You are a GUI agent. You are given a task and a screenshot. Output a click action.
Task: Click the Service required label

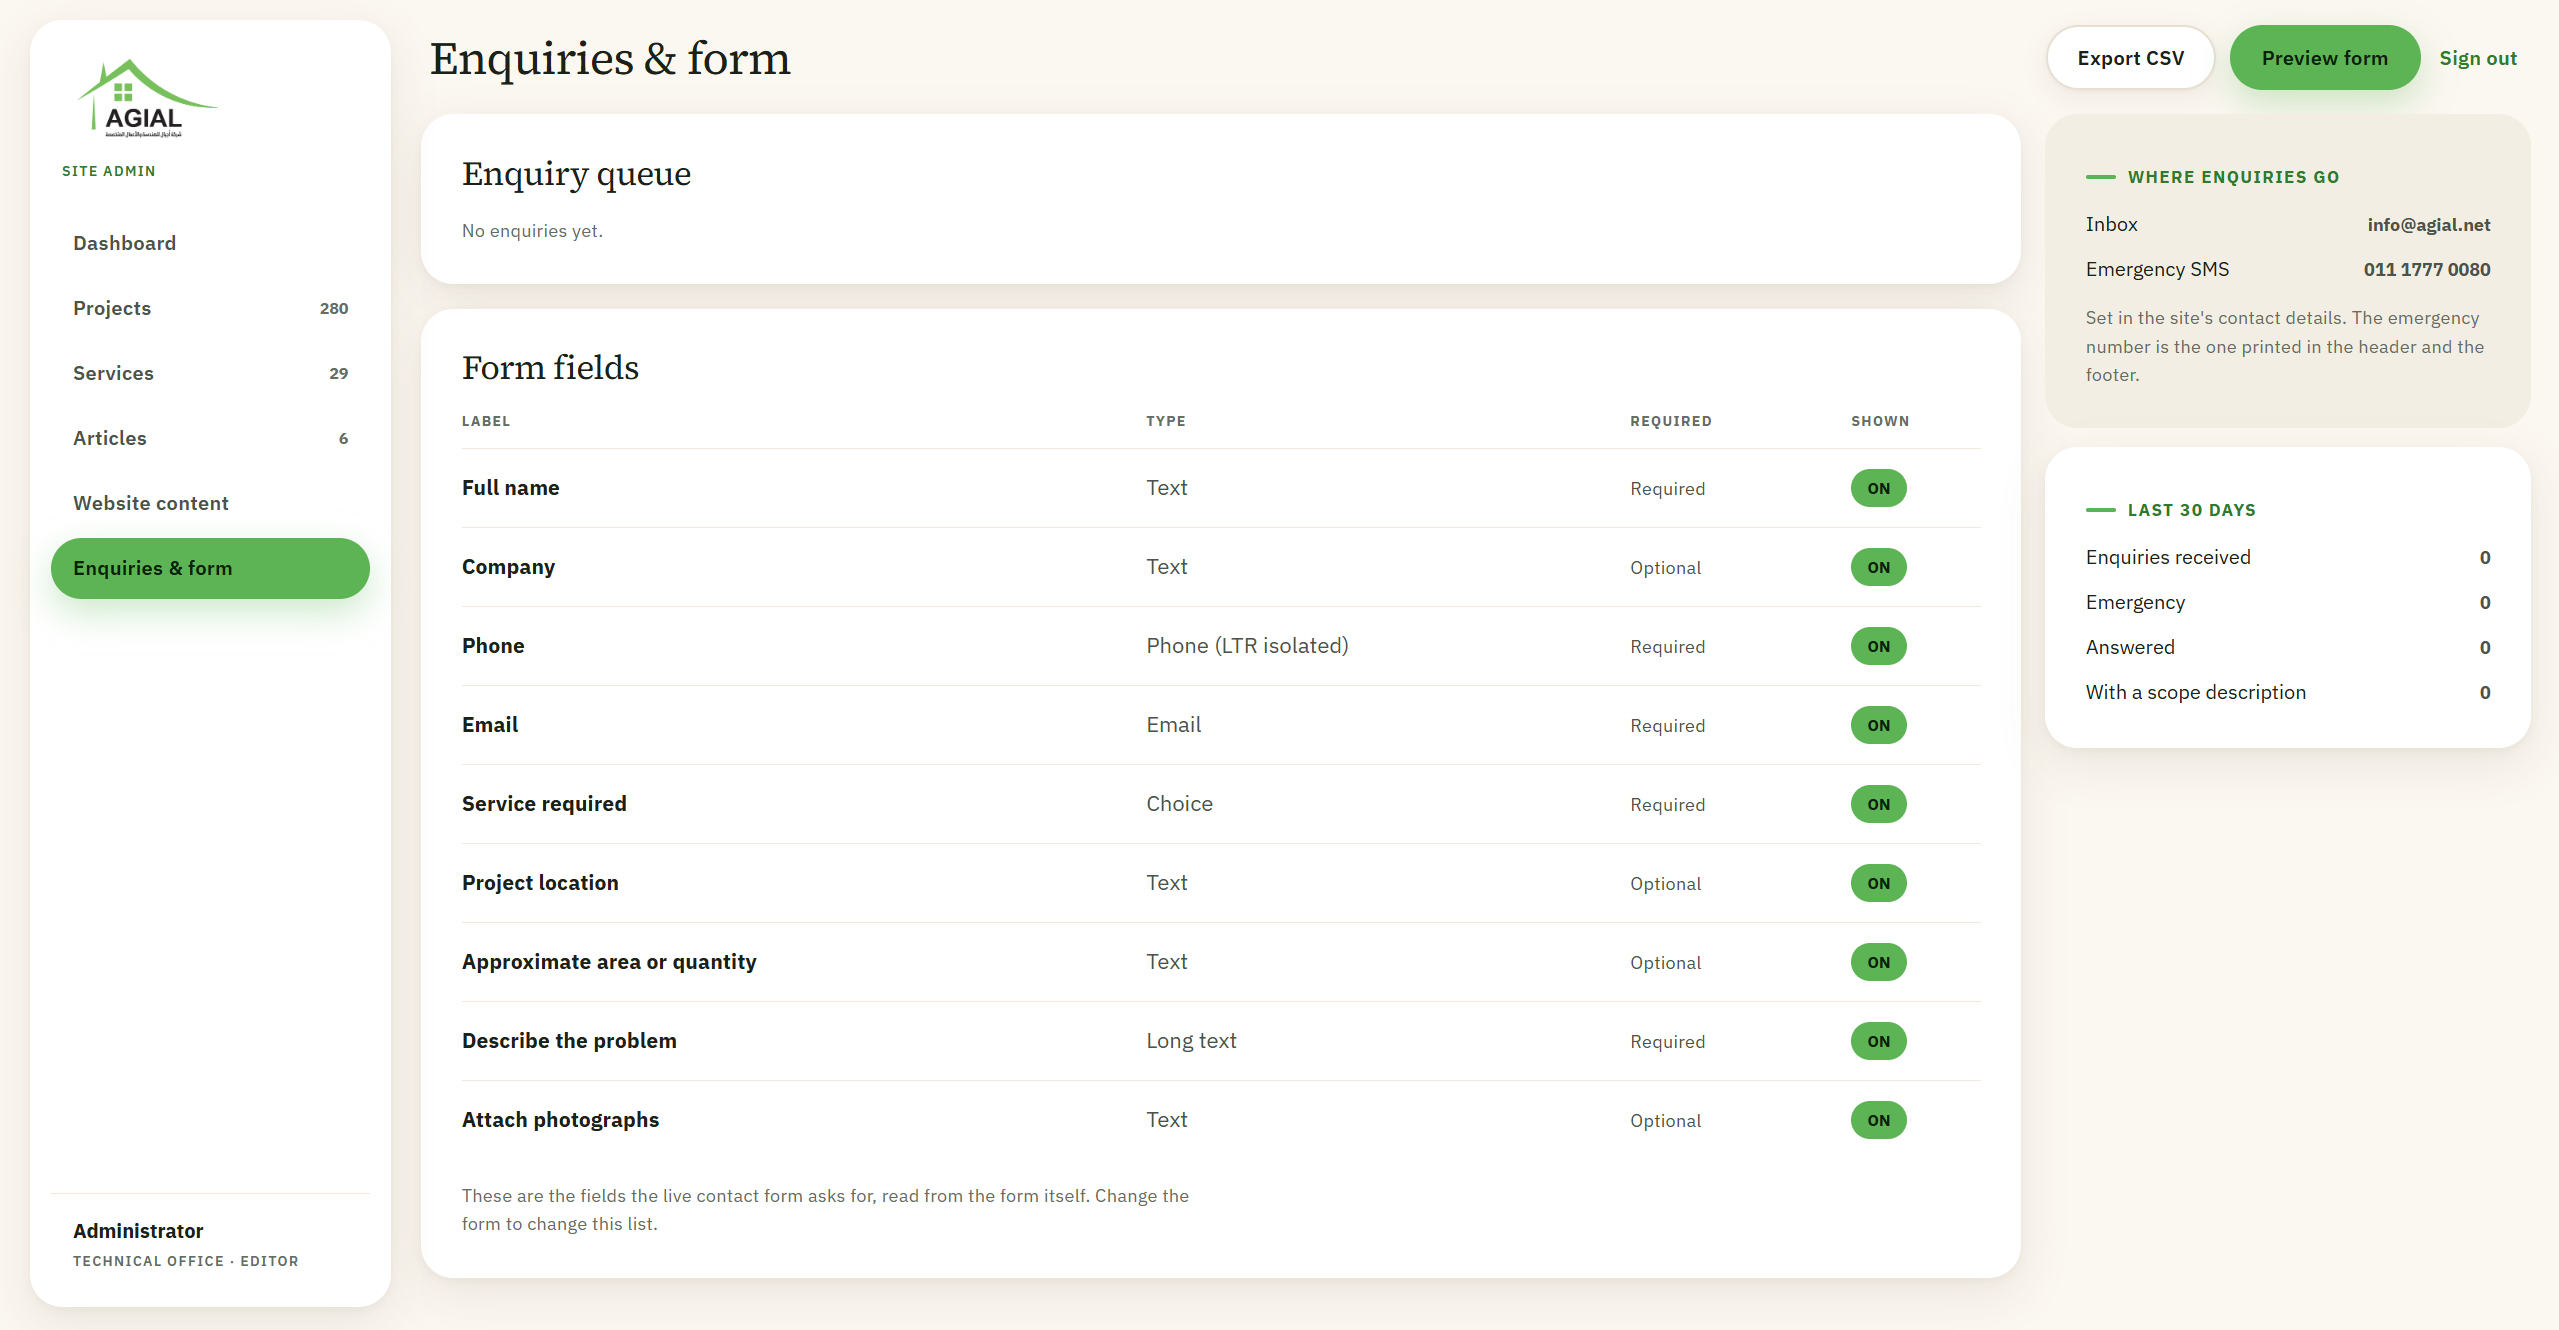544,804
